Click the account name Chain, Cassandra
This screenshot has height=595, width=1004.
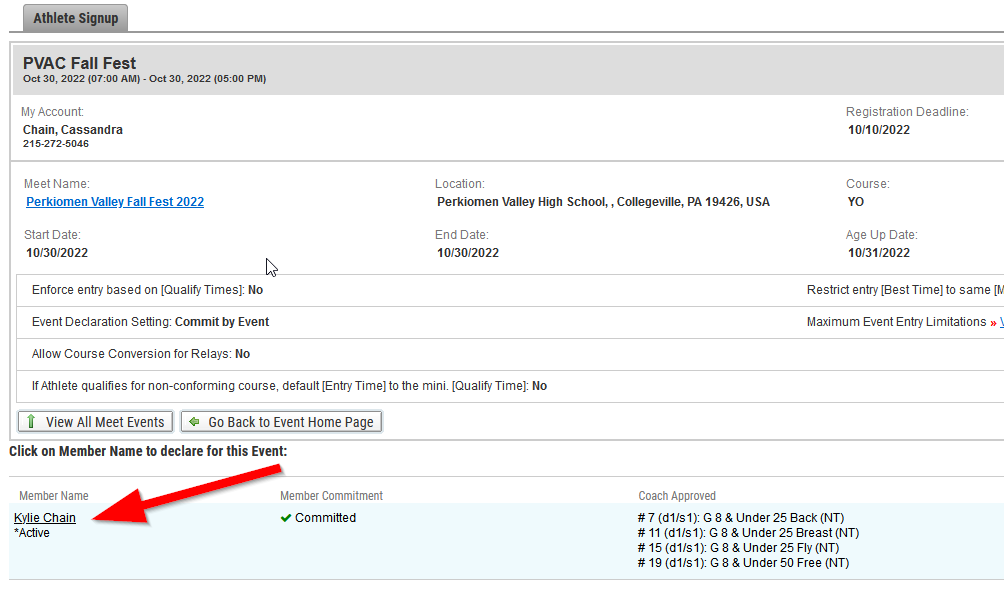coord(73,130)
